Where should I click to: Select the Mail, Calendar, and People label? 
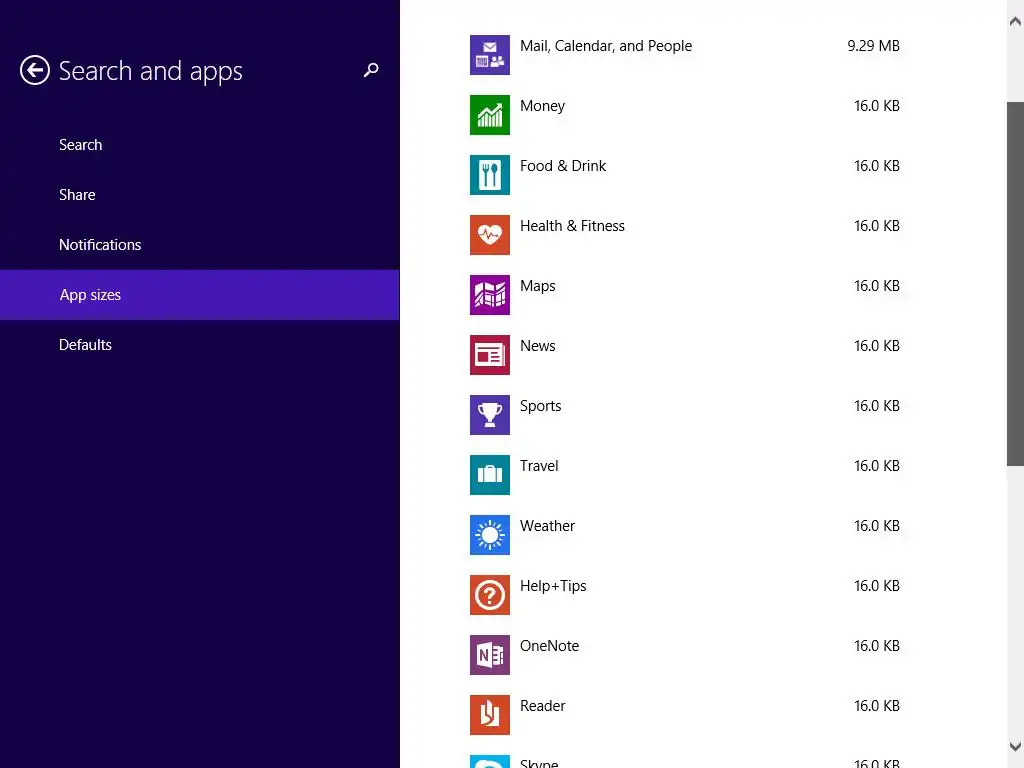[x=606, y=46]
